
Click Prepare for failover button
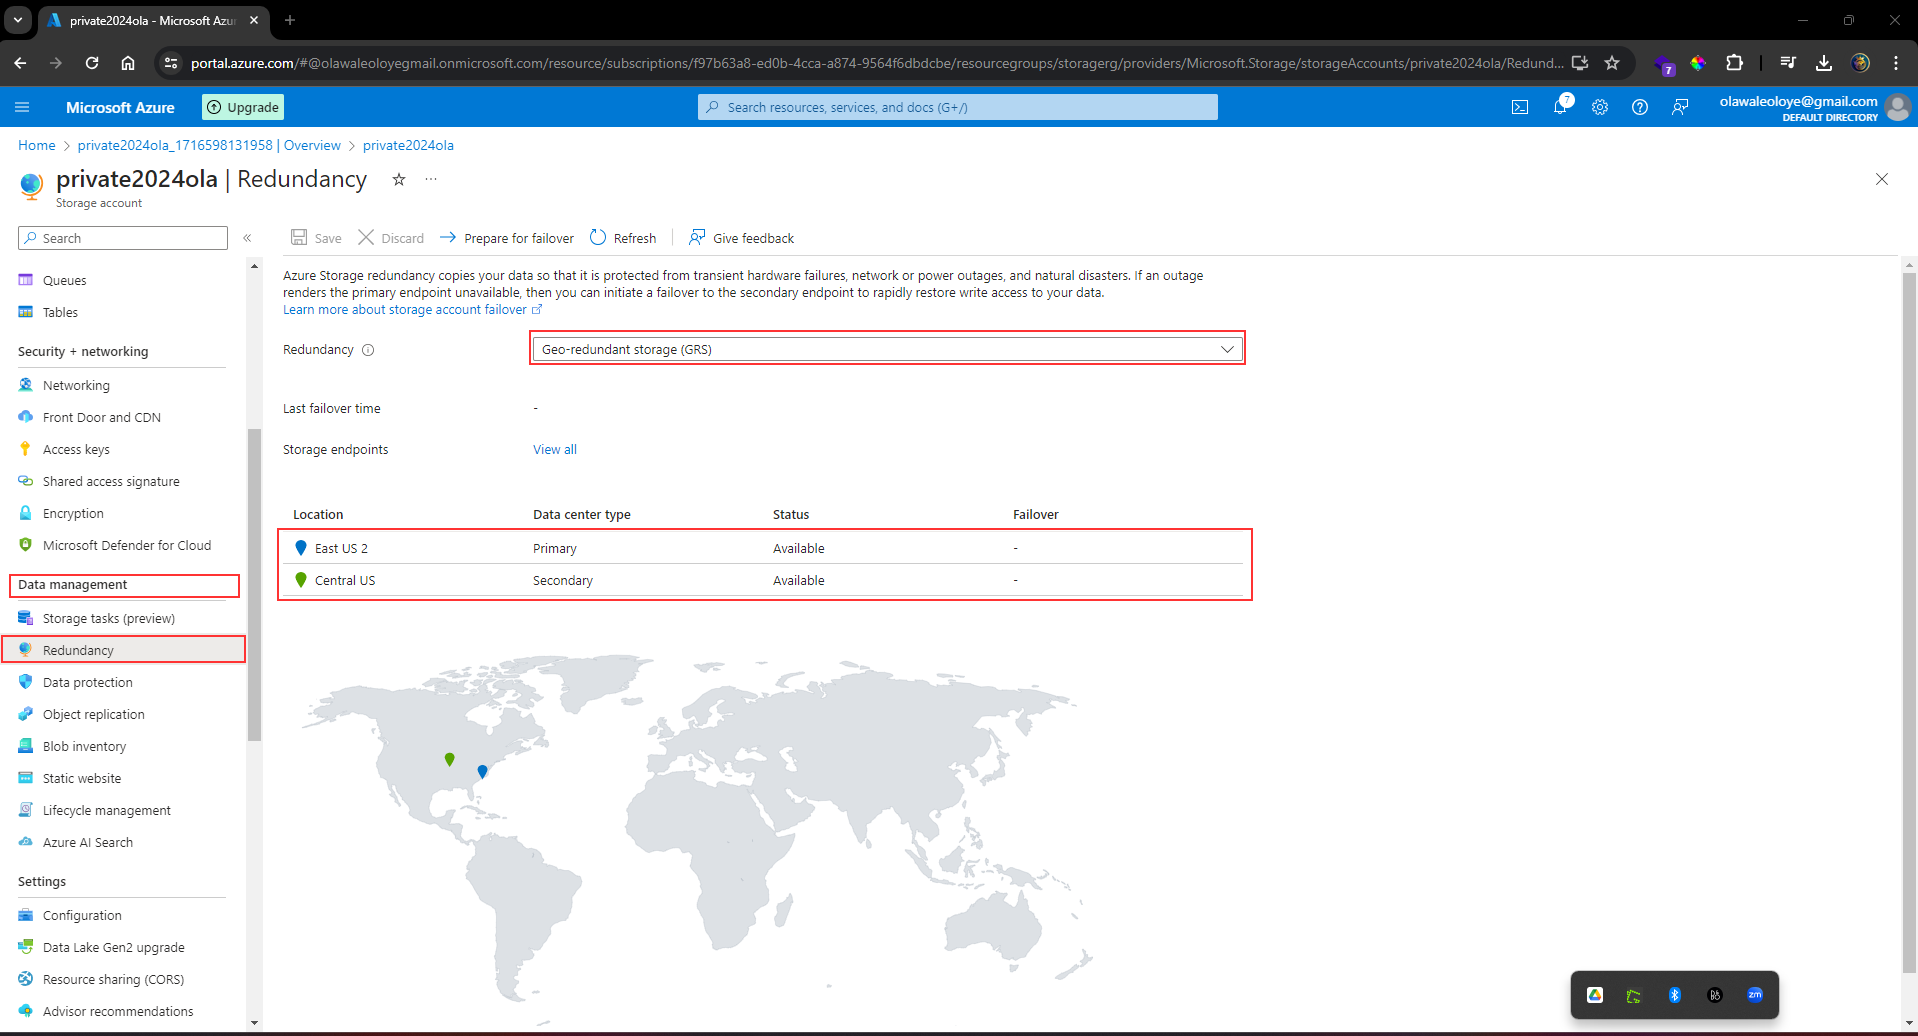(507, 238)
